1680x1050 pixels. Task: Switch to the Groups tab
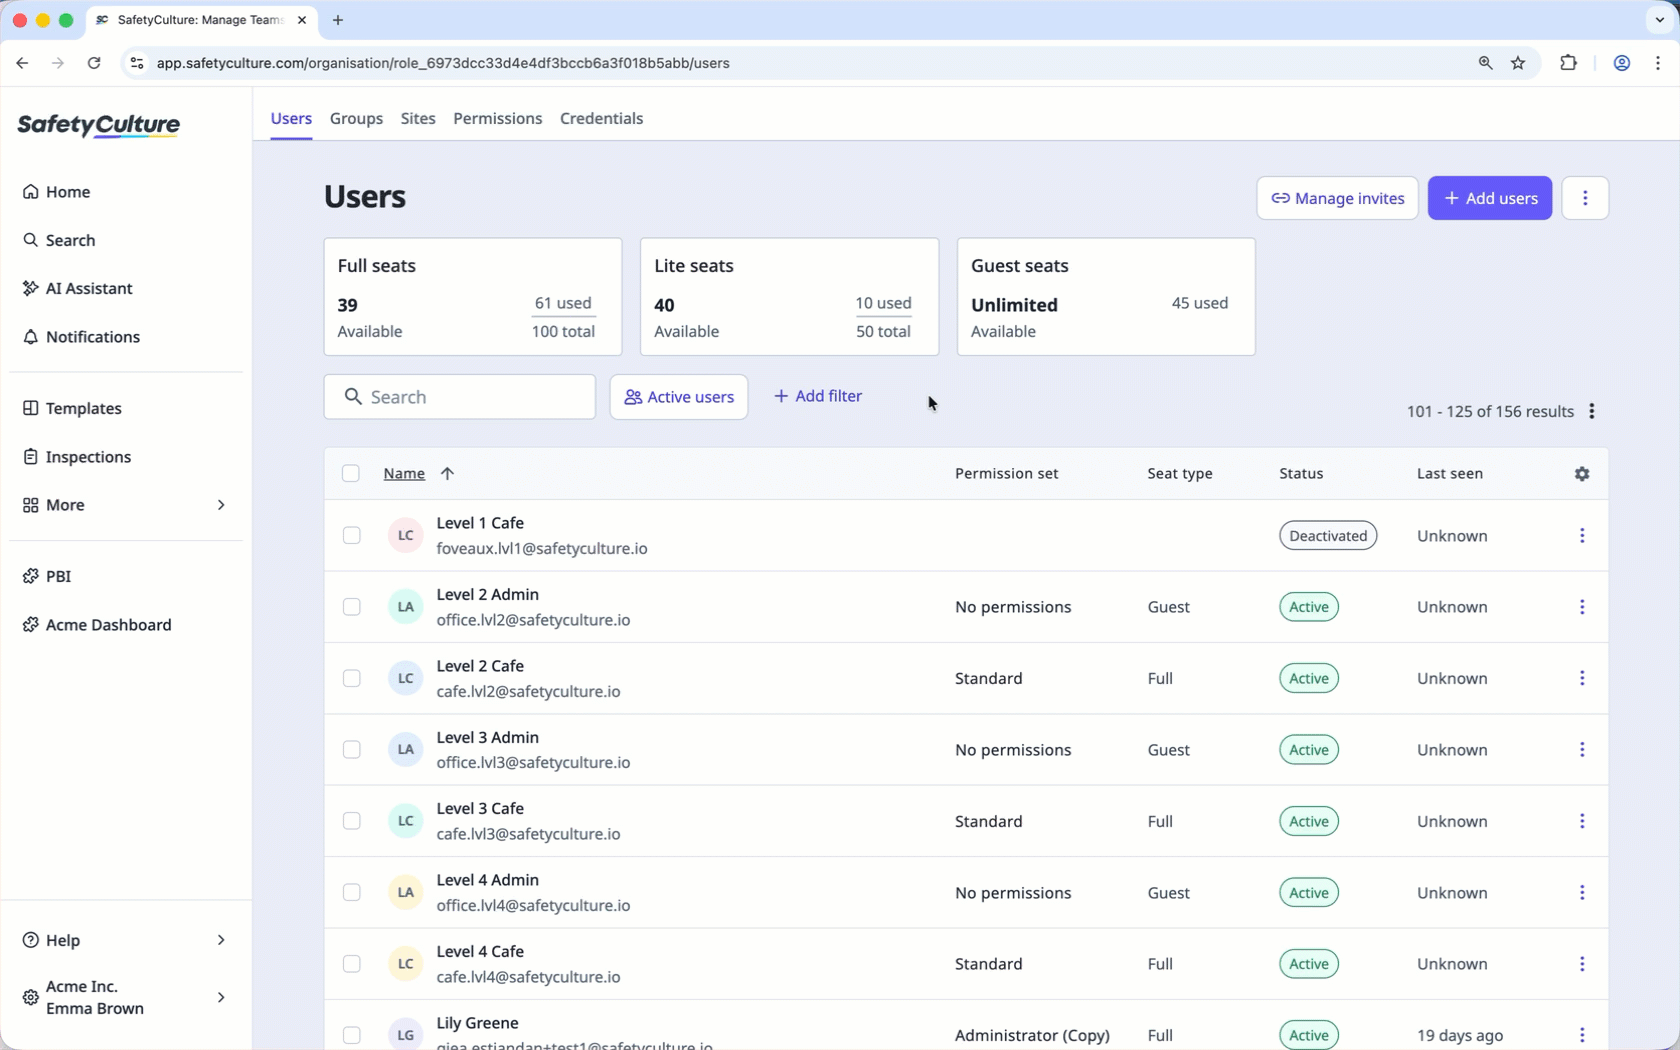[356, 118]
